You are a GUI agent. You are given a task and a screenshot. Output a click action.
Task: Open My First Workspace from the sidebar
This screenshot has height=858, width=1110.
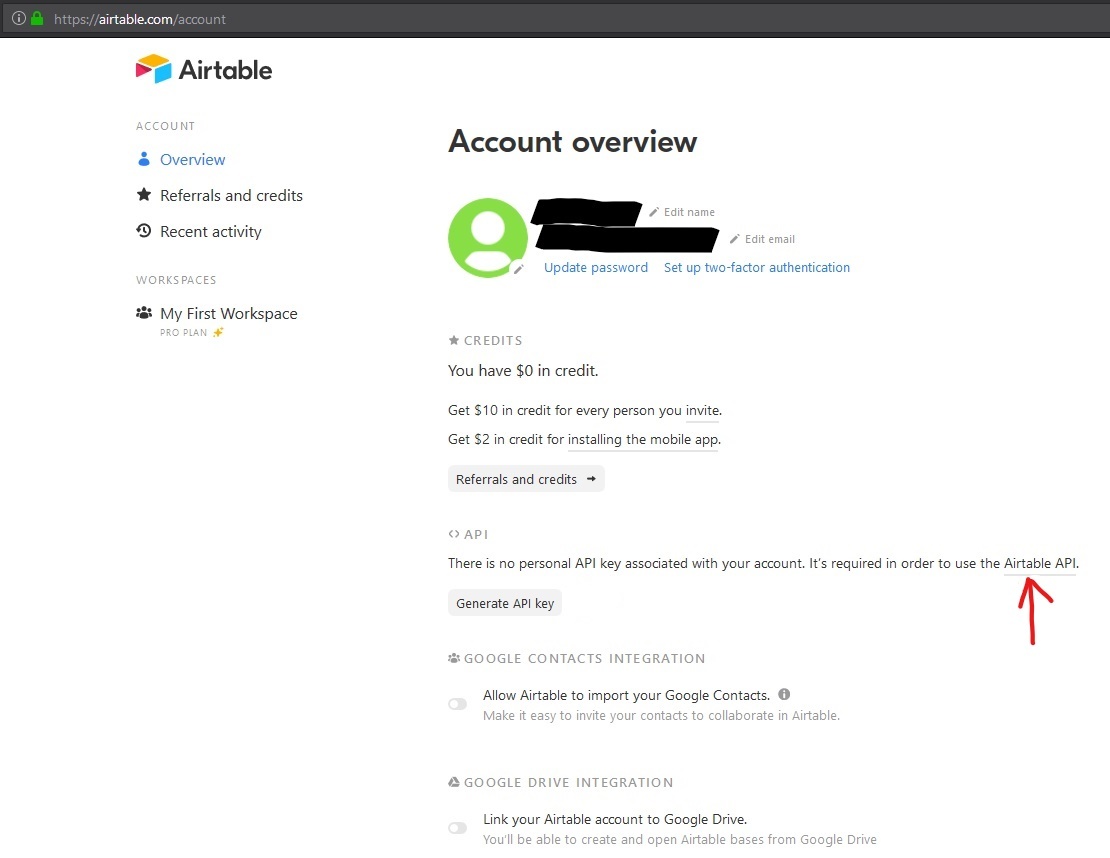pos(228,313)
